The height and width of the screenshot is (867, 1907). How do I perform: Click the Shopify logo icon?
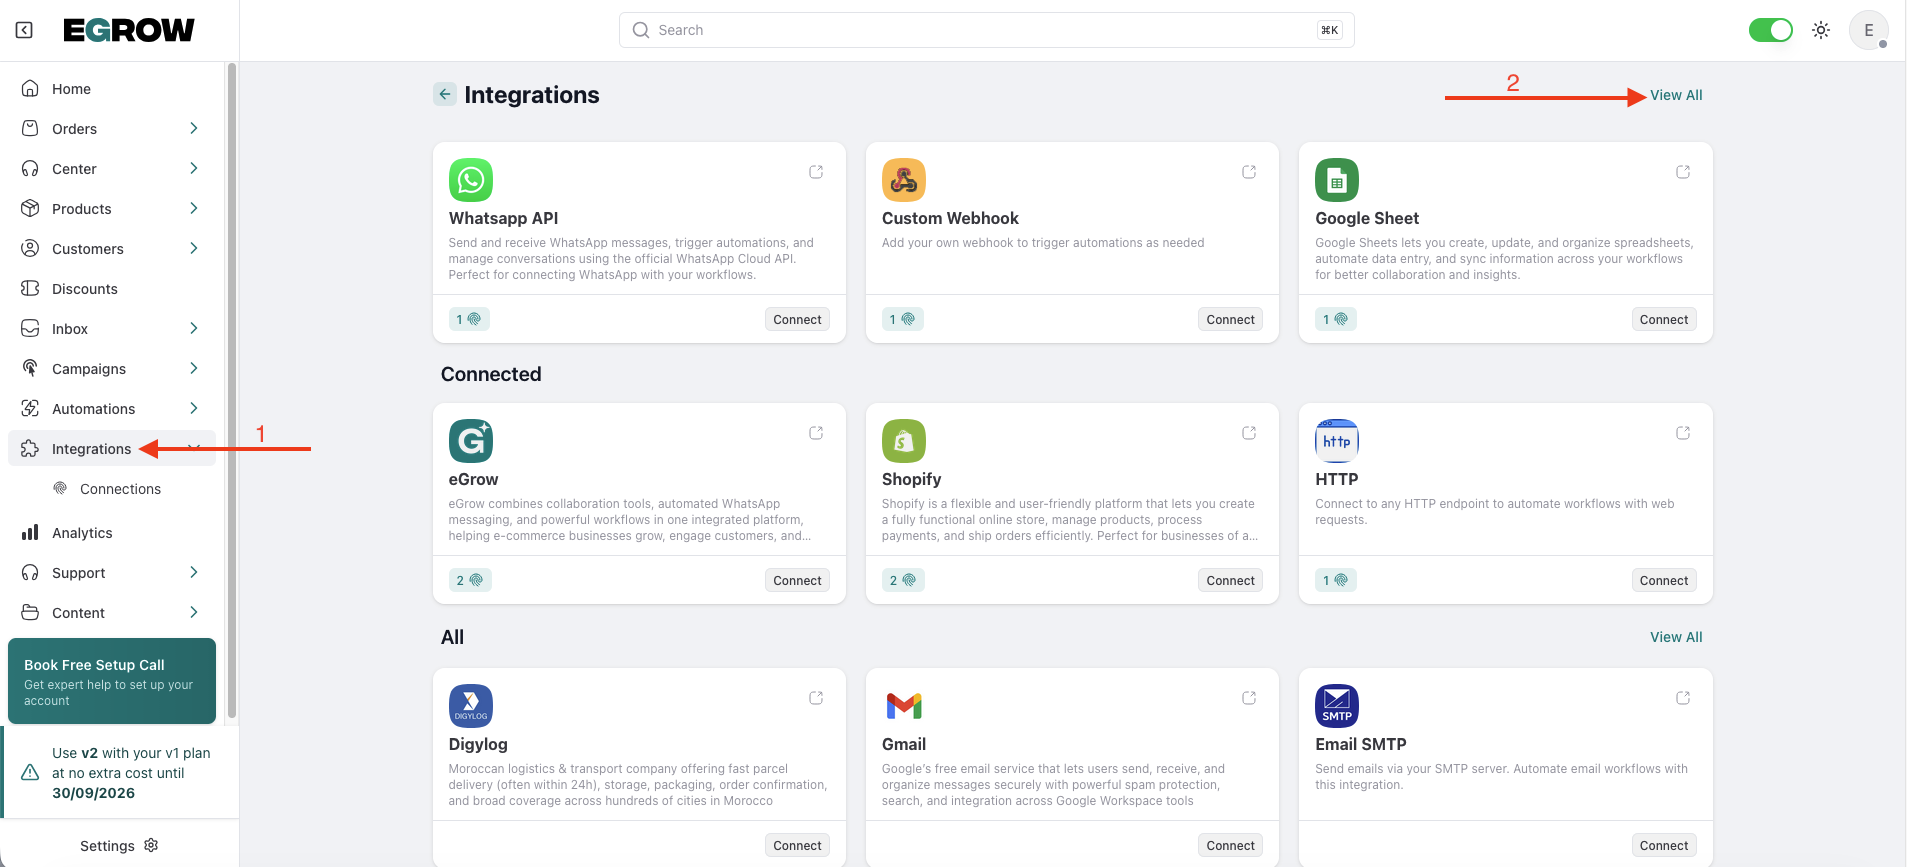903,441
